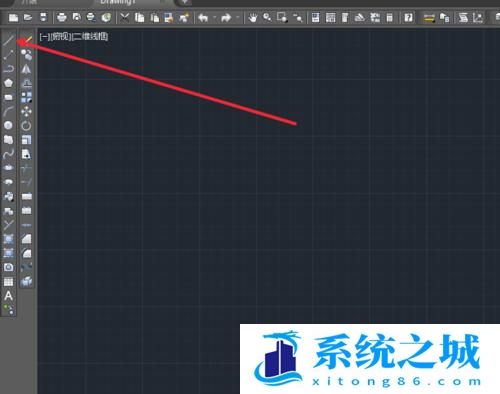Click the Make Block icon

coord(9,211)
